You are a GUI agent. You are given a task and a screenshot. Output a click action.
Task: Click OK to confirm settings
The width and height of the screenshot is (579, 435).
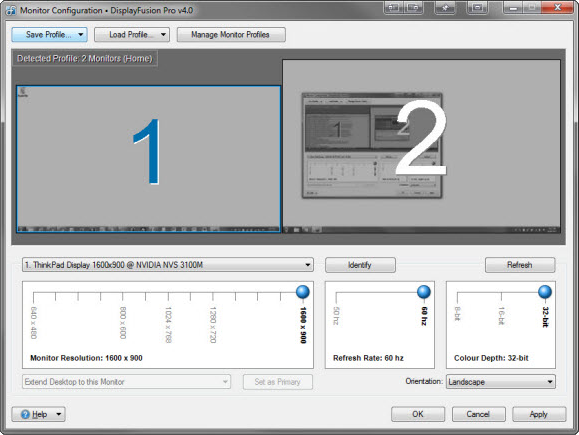tap(418, 414)
